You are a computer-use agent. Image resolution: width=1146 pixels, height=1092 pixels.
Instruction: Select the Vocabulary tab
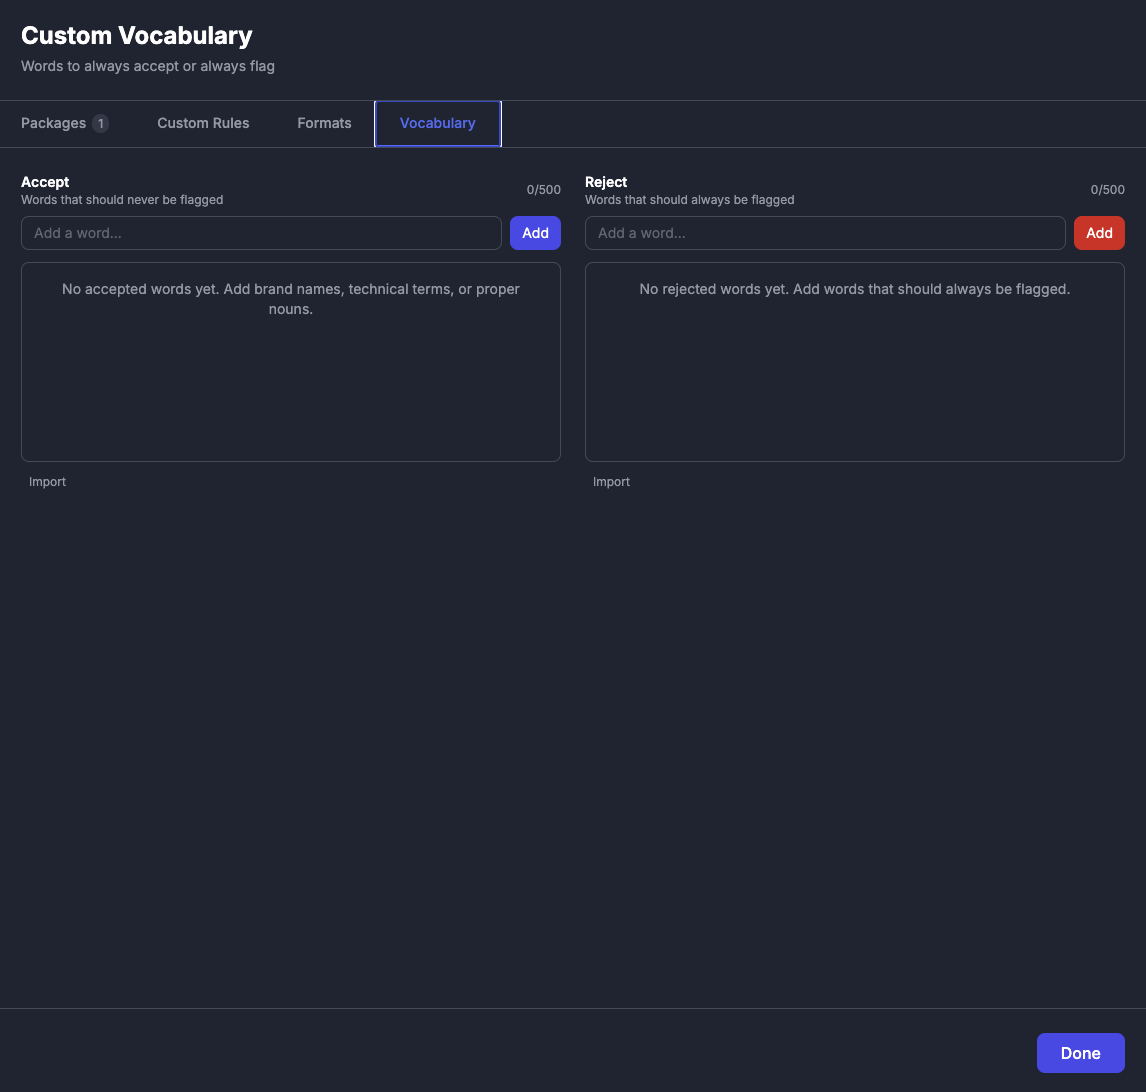coord(437,123)
